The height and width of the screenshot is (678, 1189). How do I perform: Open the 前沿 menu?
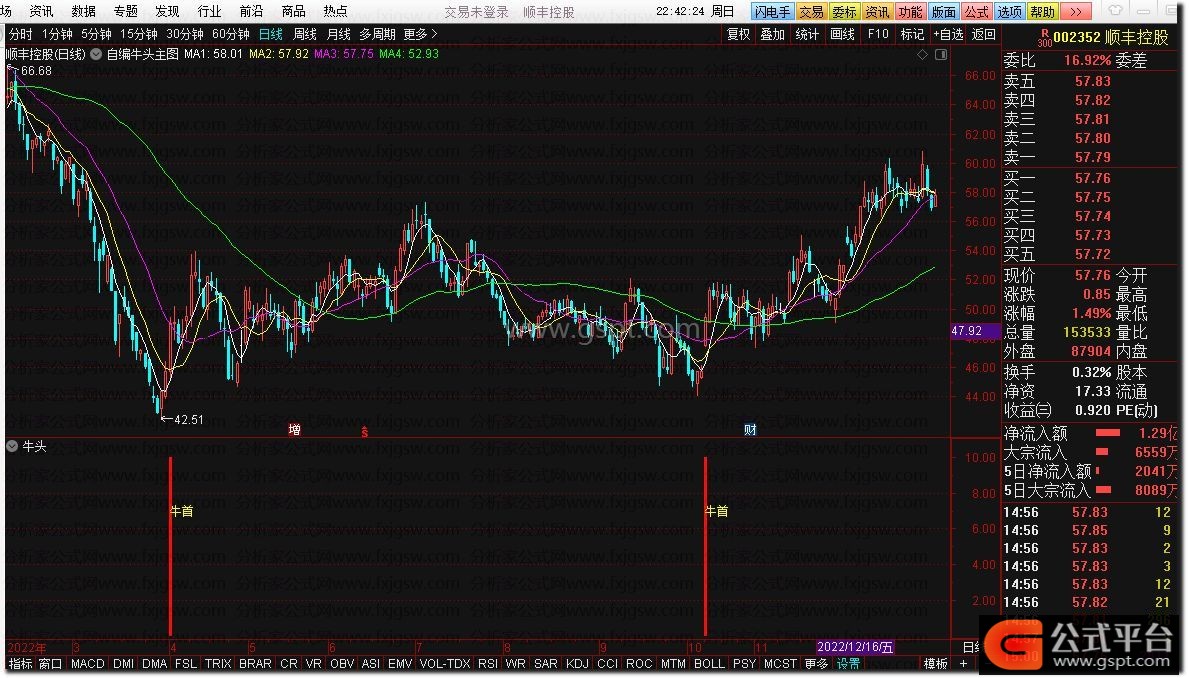pyautogui.click(x=251, y=11)
